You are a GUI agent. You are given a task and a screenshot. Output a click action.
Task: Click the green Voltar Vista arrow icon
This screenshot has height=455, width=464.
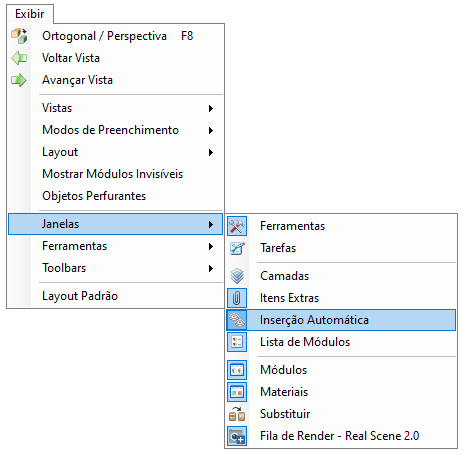coord(19,58)
